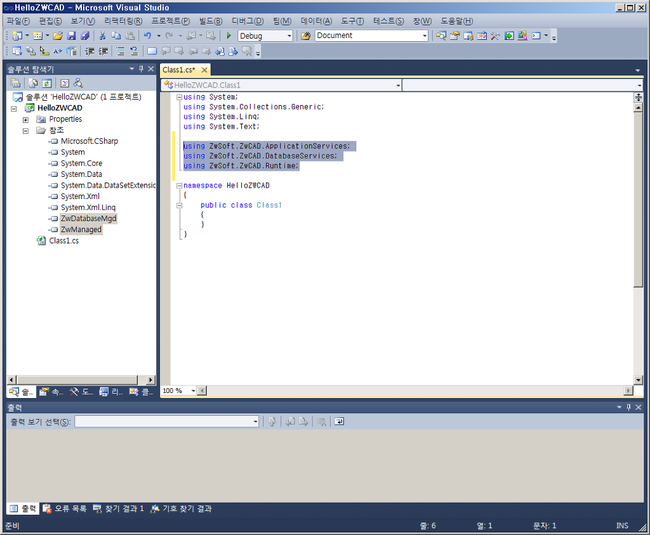Click the code editor horizontal scrollbar track
The height and width of the screenshot is (535, 650).
[x=415, y=391]
